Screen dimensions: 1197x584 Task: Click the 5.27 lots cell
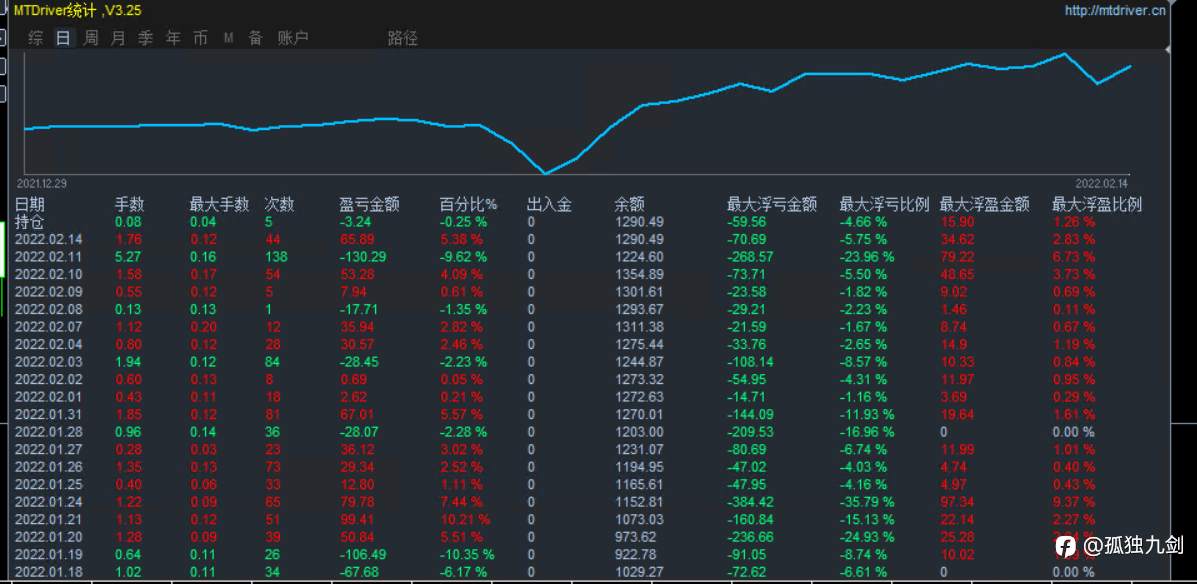(x=128, y=257)
